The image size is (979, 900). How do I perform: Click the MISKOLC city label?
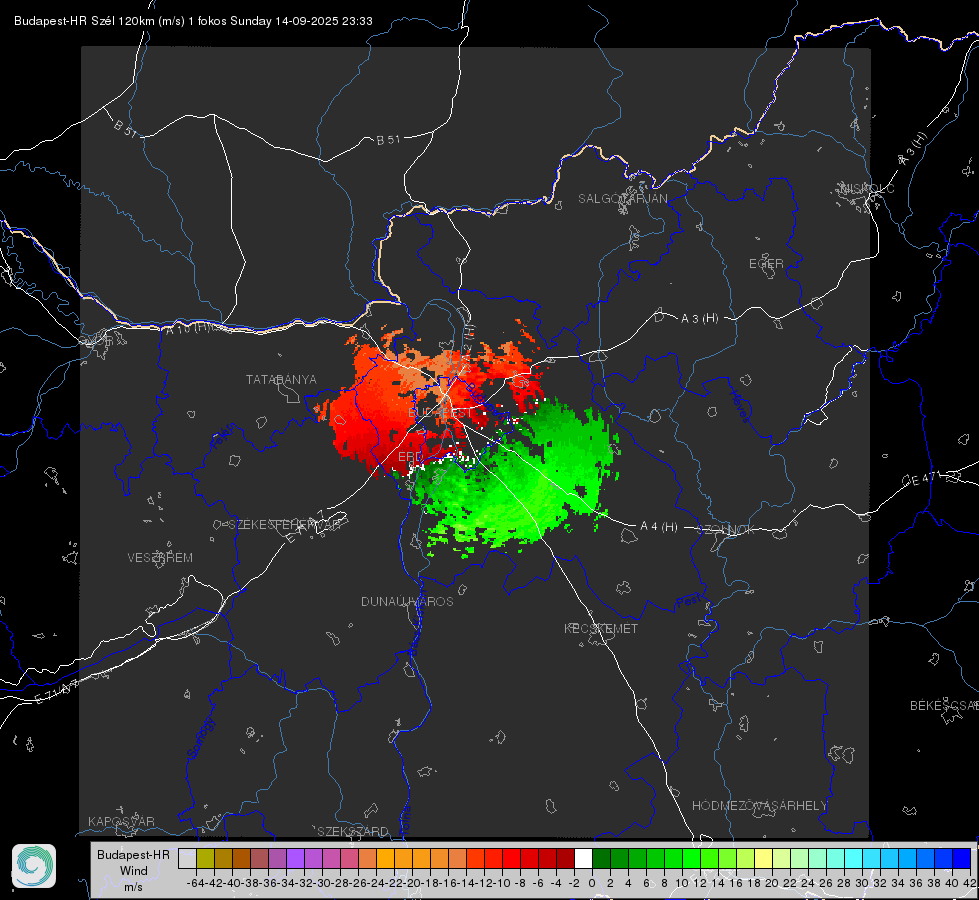867,188
